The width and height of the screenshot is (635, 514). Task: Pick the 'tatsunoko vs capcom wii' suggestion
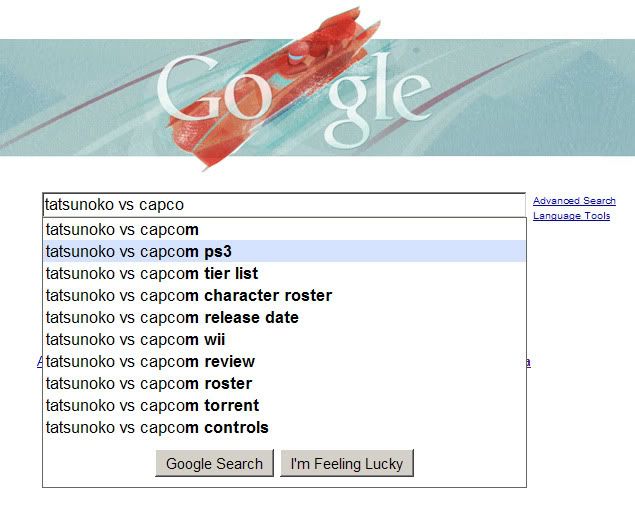point(136,339)
